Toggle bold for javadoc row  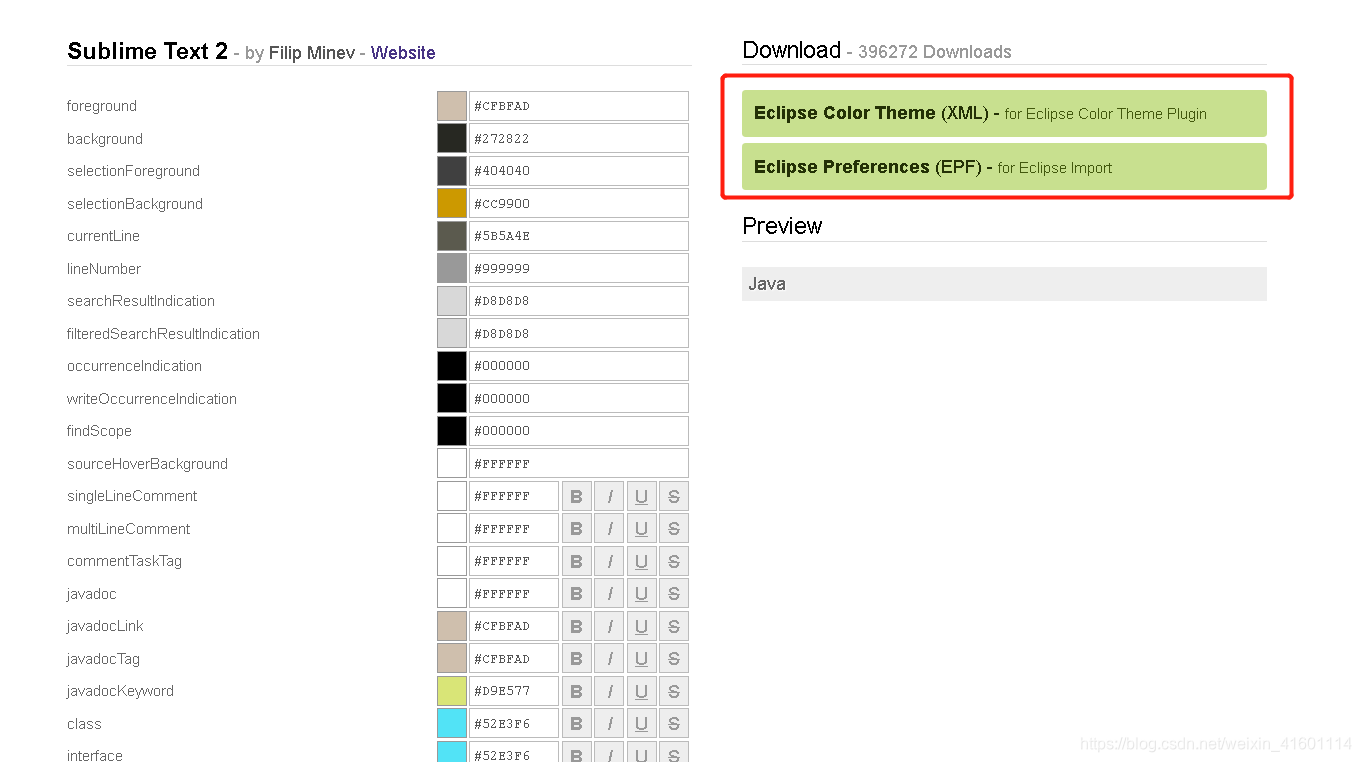[576, 594]
